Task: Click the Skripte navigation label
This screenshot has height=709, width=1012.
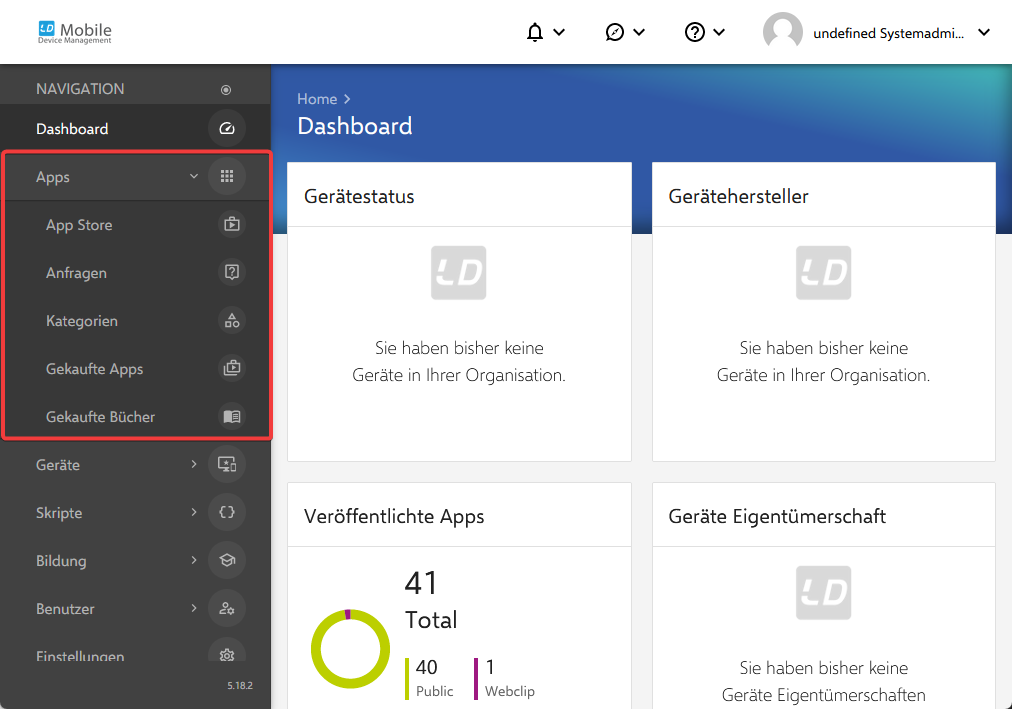Action: click(59, 513)
